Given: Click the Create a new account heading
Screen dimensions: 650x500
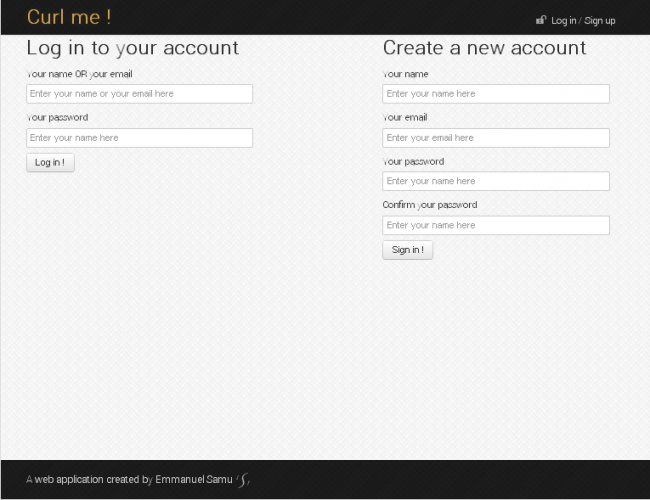Looking at the screenshot, I should (484, 48).
